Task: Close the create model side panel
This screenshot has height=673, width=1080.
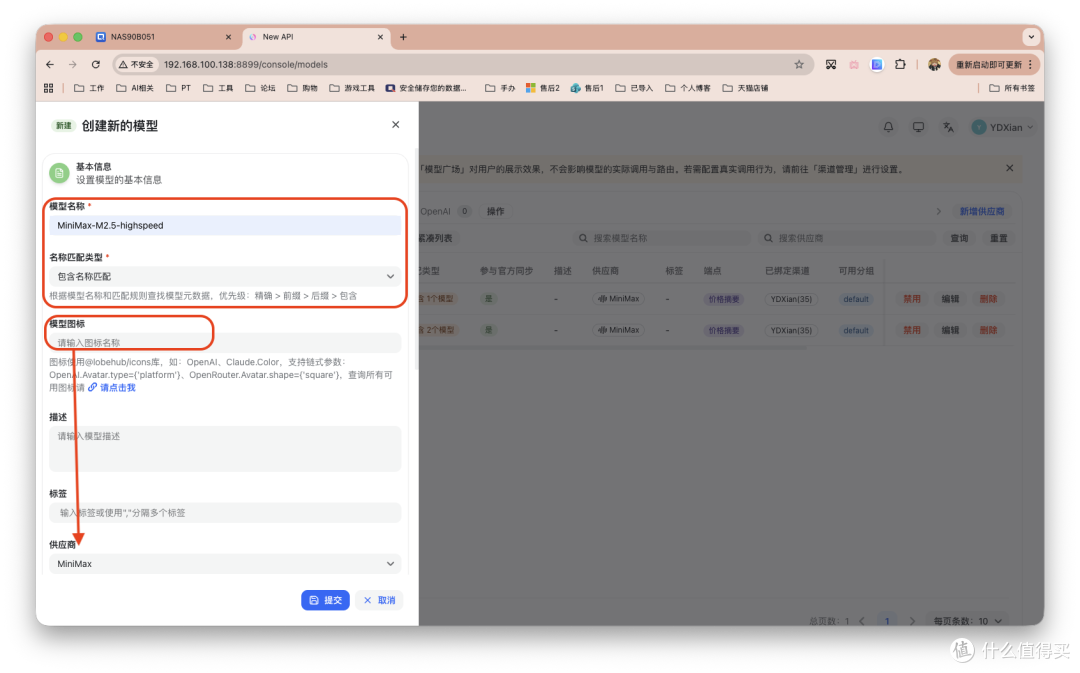Action: click(x=395, y=125)
